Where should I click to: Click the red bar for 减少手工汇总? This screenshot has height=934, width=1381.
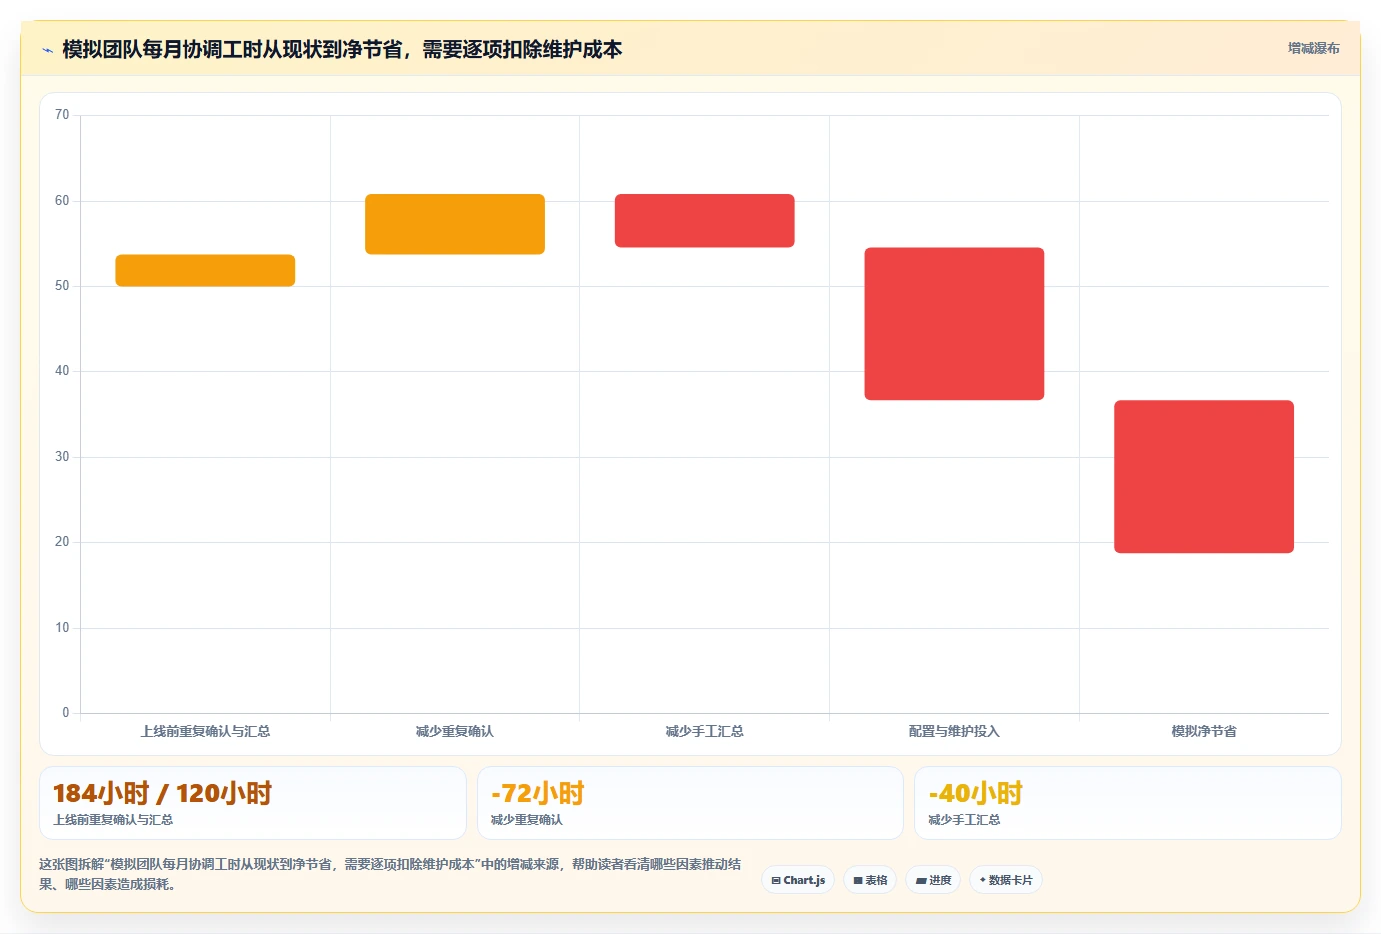tap(705, 221)
